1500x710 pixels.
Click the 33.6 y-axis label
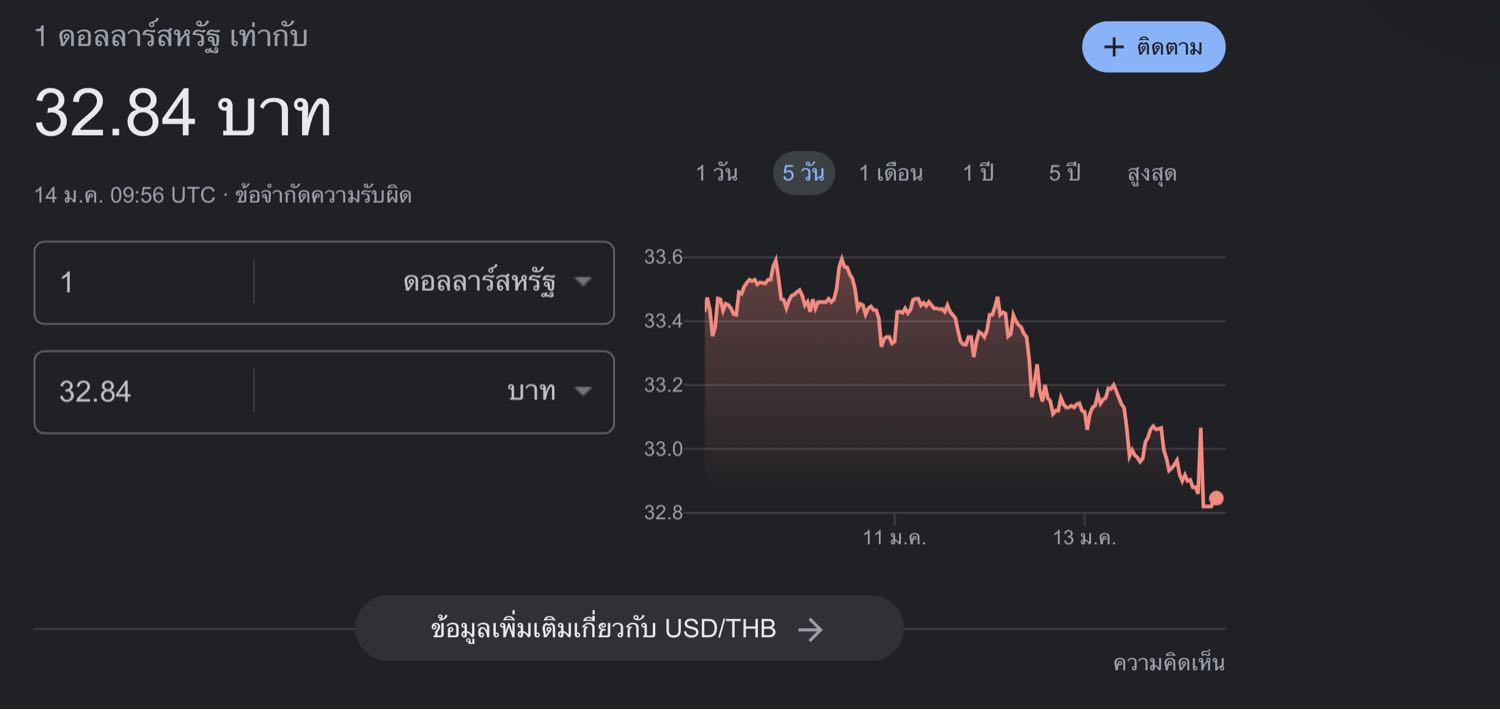pyautogui.click(x=663, y=257)
